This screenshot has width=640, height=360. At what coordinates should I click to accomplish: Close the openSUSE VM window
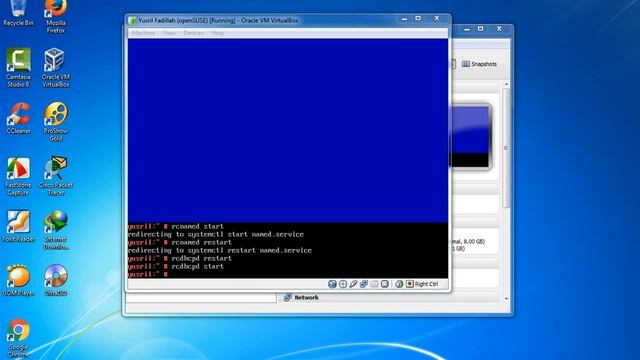(437, 19)
